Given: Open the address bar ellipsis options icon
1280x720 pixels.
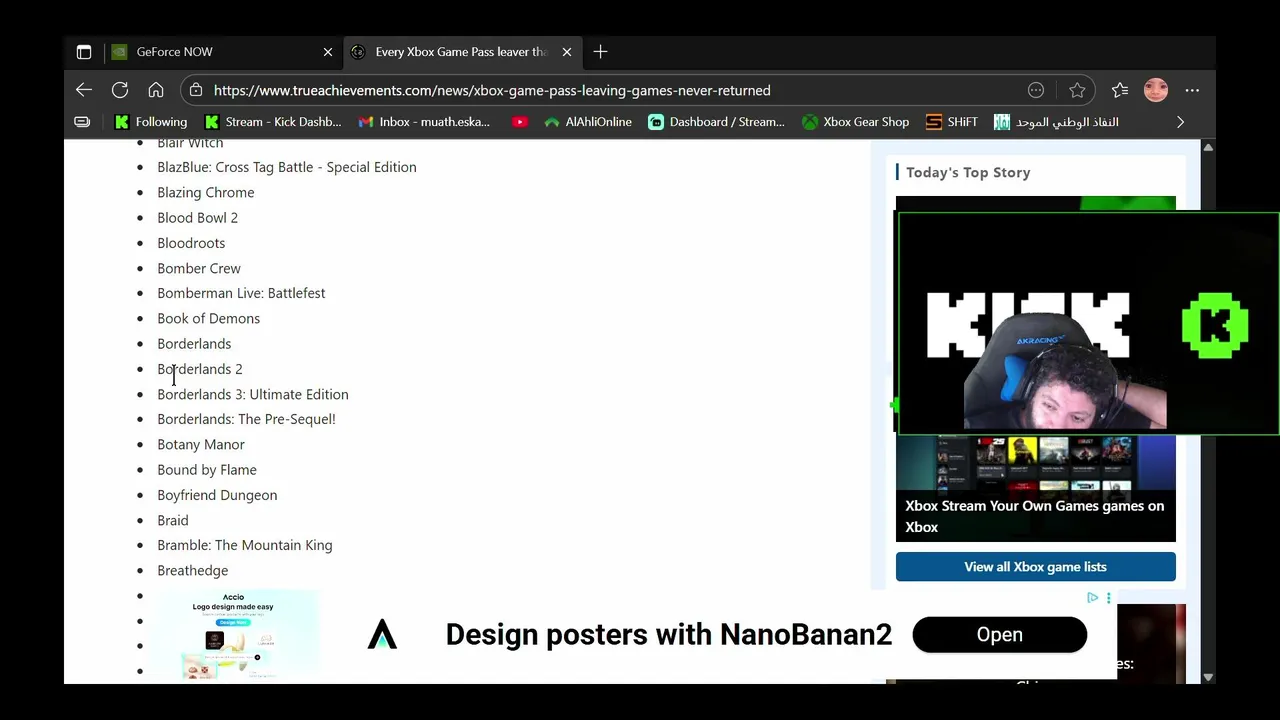Looking at the screenshot, I should [1036, 90].
